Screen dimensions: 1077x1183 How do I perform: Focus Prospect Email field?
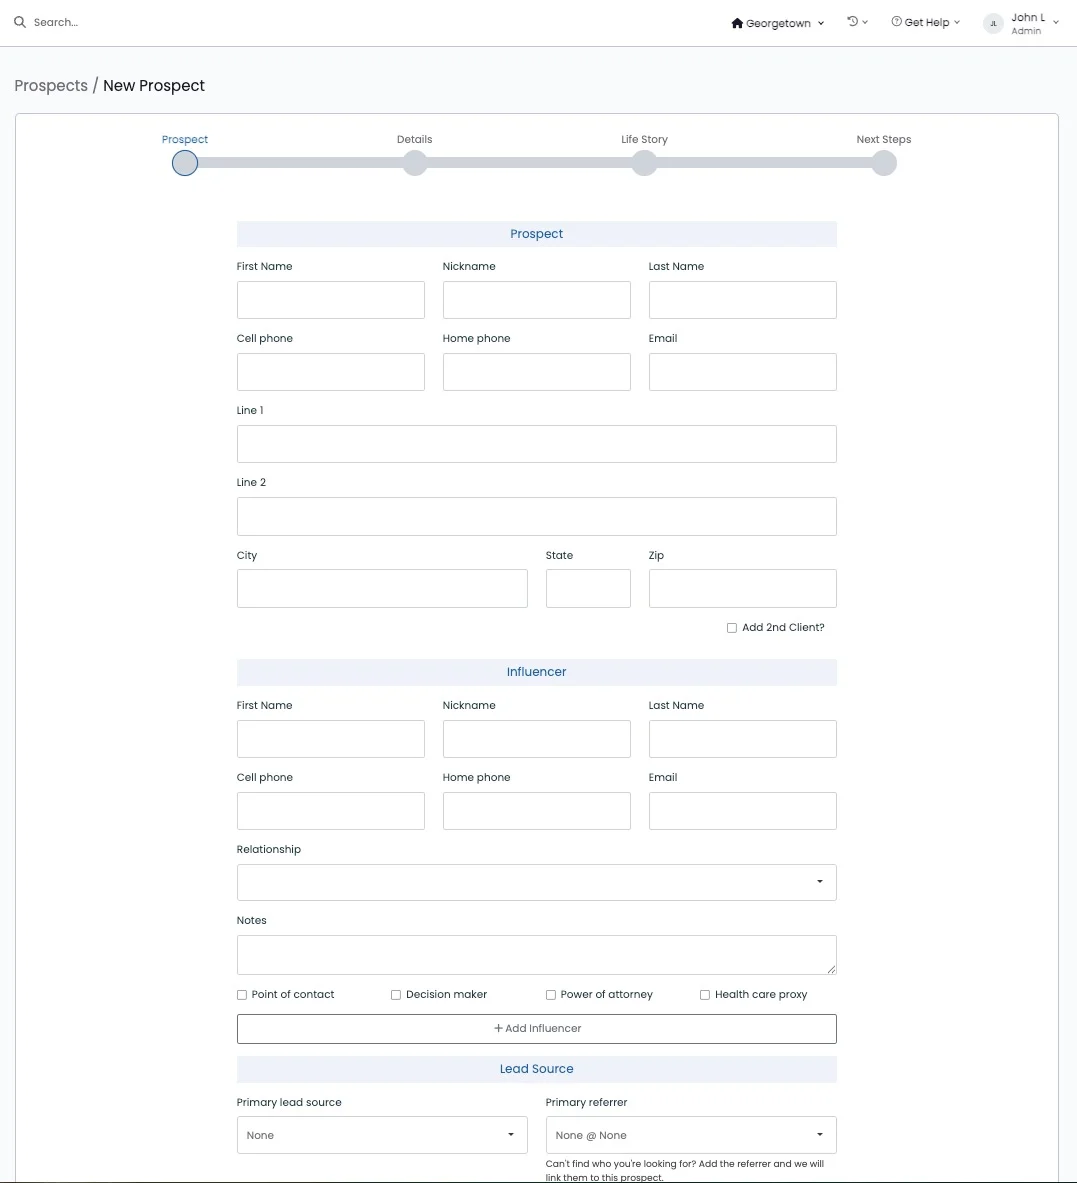coord(742,372)
